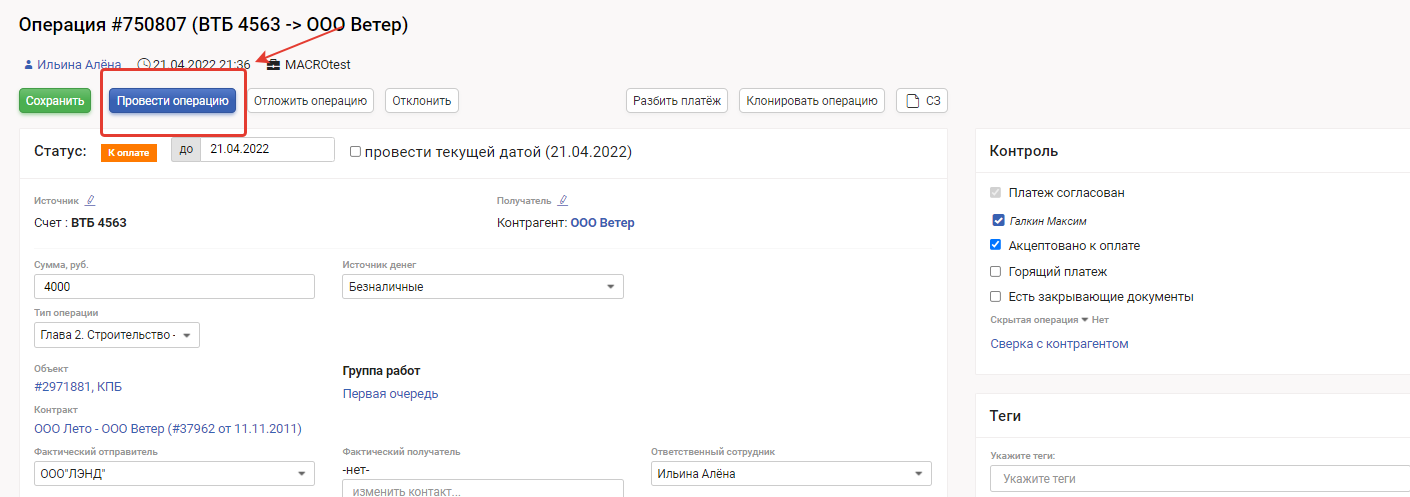Open the Ответственный сотрудник dropdown
The image size is (1410, 497).
(790, 474)
